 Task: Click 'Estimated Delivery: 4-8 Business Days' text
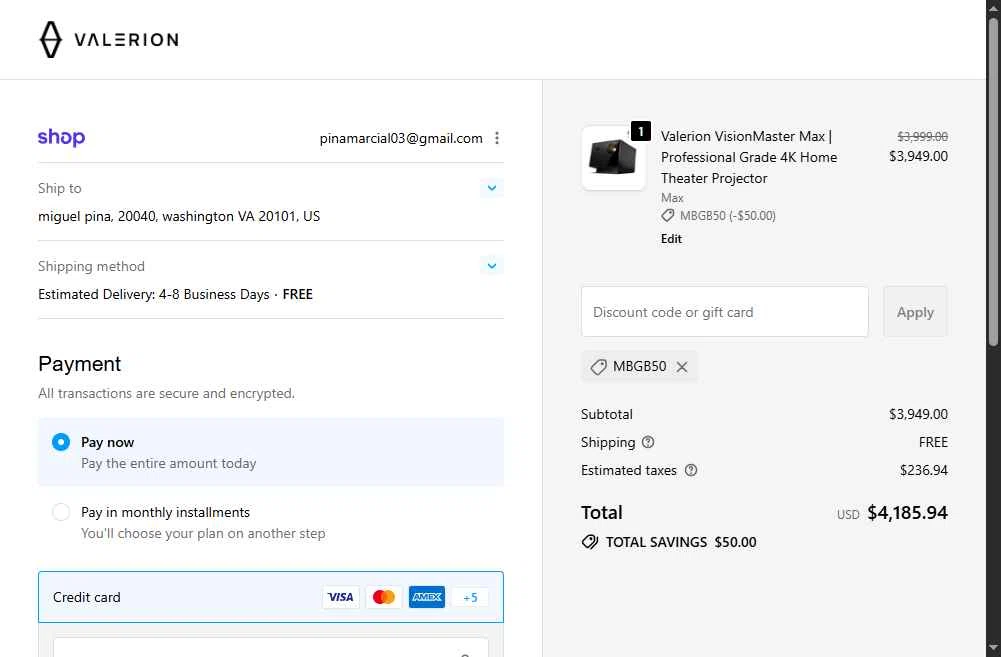click(153, 294)
